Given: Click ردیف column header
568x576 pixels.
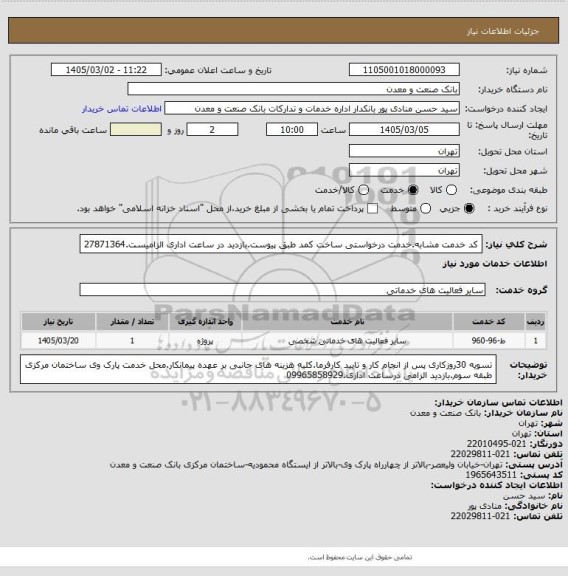Looking at the screenshot, I should 535,321.
